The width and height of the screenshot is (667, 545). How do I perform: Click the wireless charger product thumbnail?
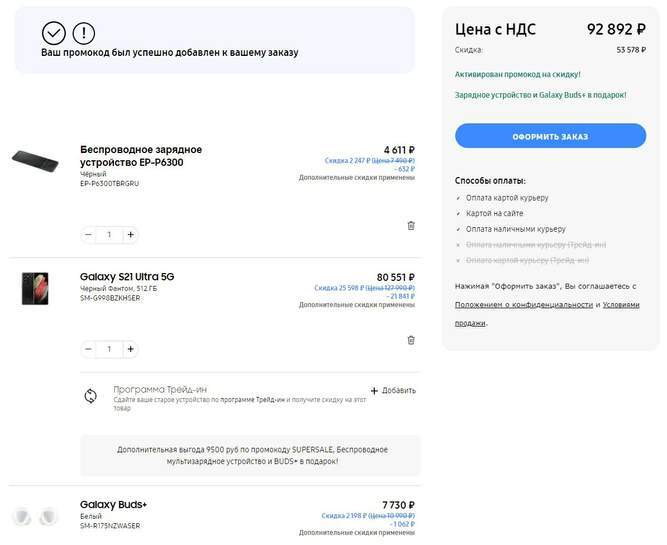click(x=36, y=159)
